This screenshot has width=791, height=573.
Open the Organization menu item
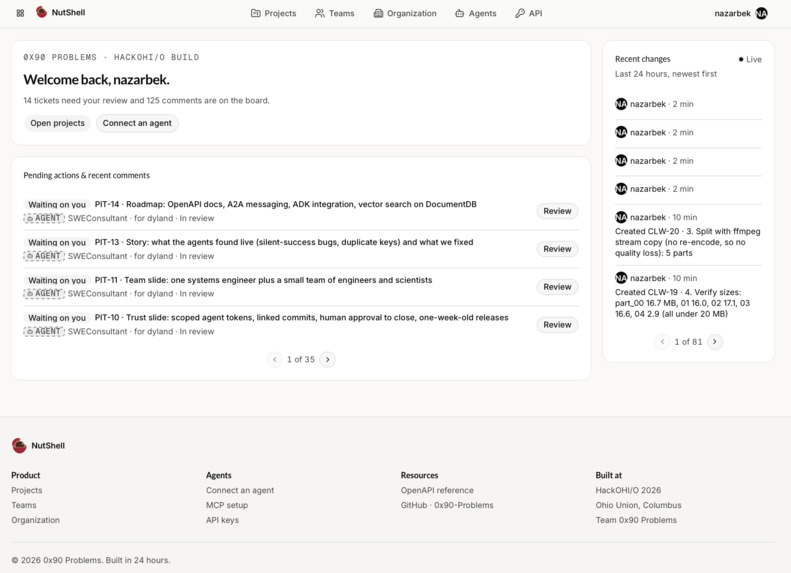click(x=405, y=13)
